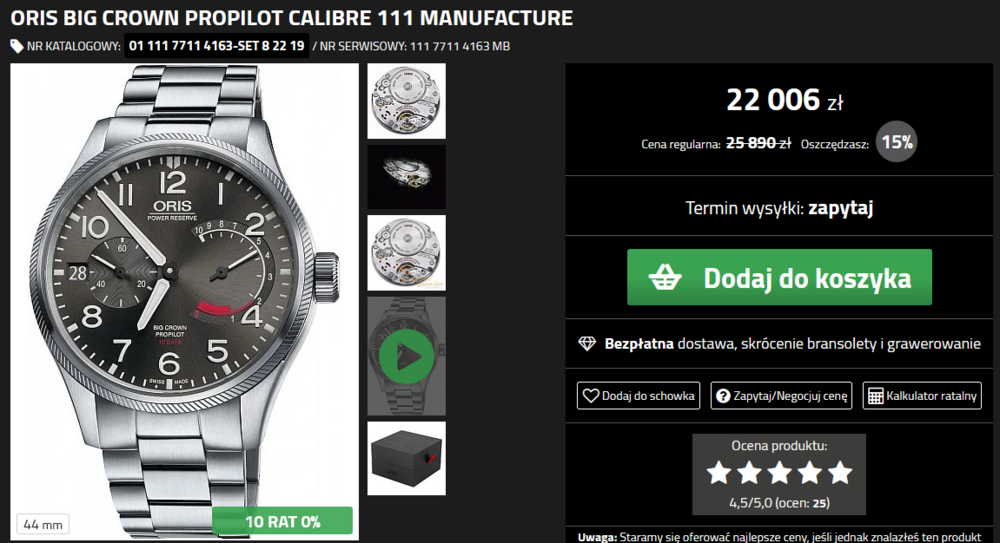Click the main Oris watch image
This screenshot has height=543, width=1000.
click(185, 290)
